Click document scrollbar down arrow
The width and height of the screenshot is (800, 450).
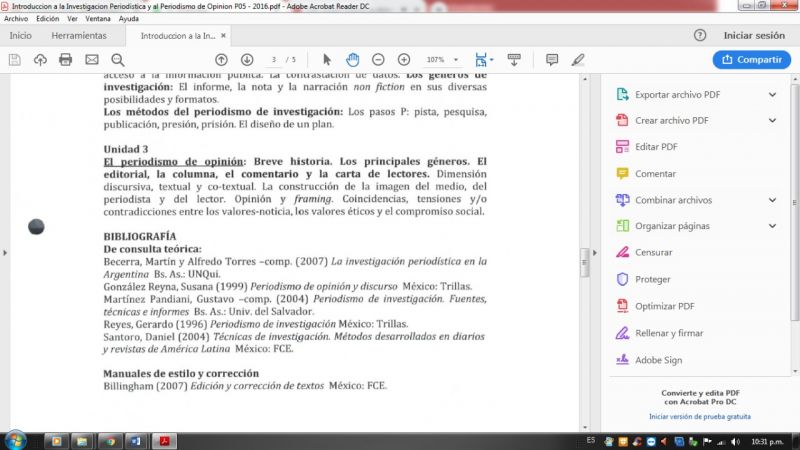click(585, 427)
